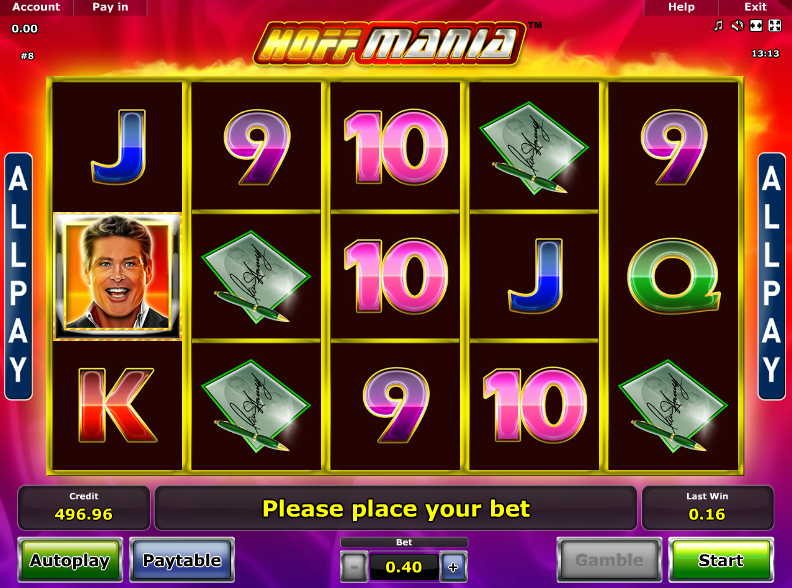Toggle the music note icon
The height and width of the screenshot is (588, 792).
click(718, 25)
